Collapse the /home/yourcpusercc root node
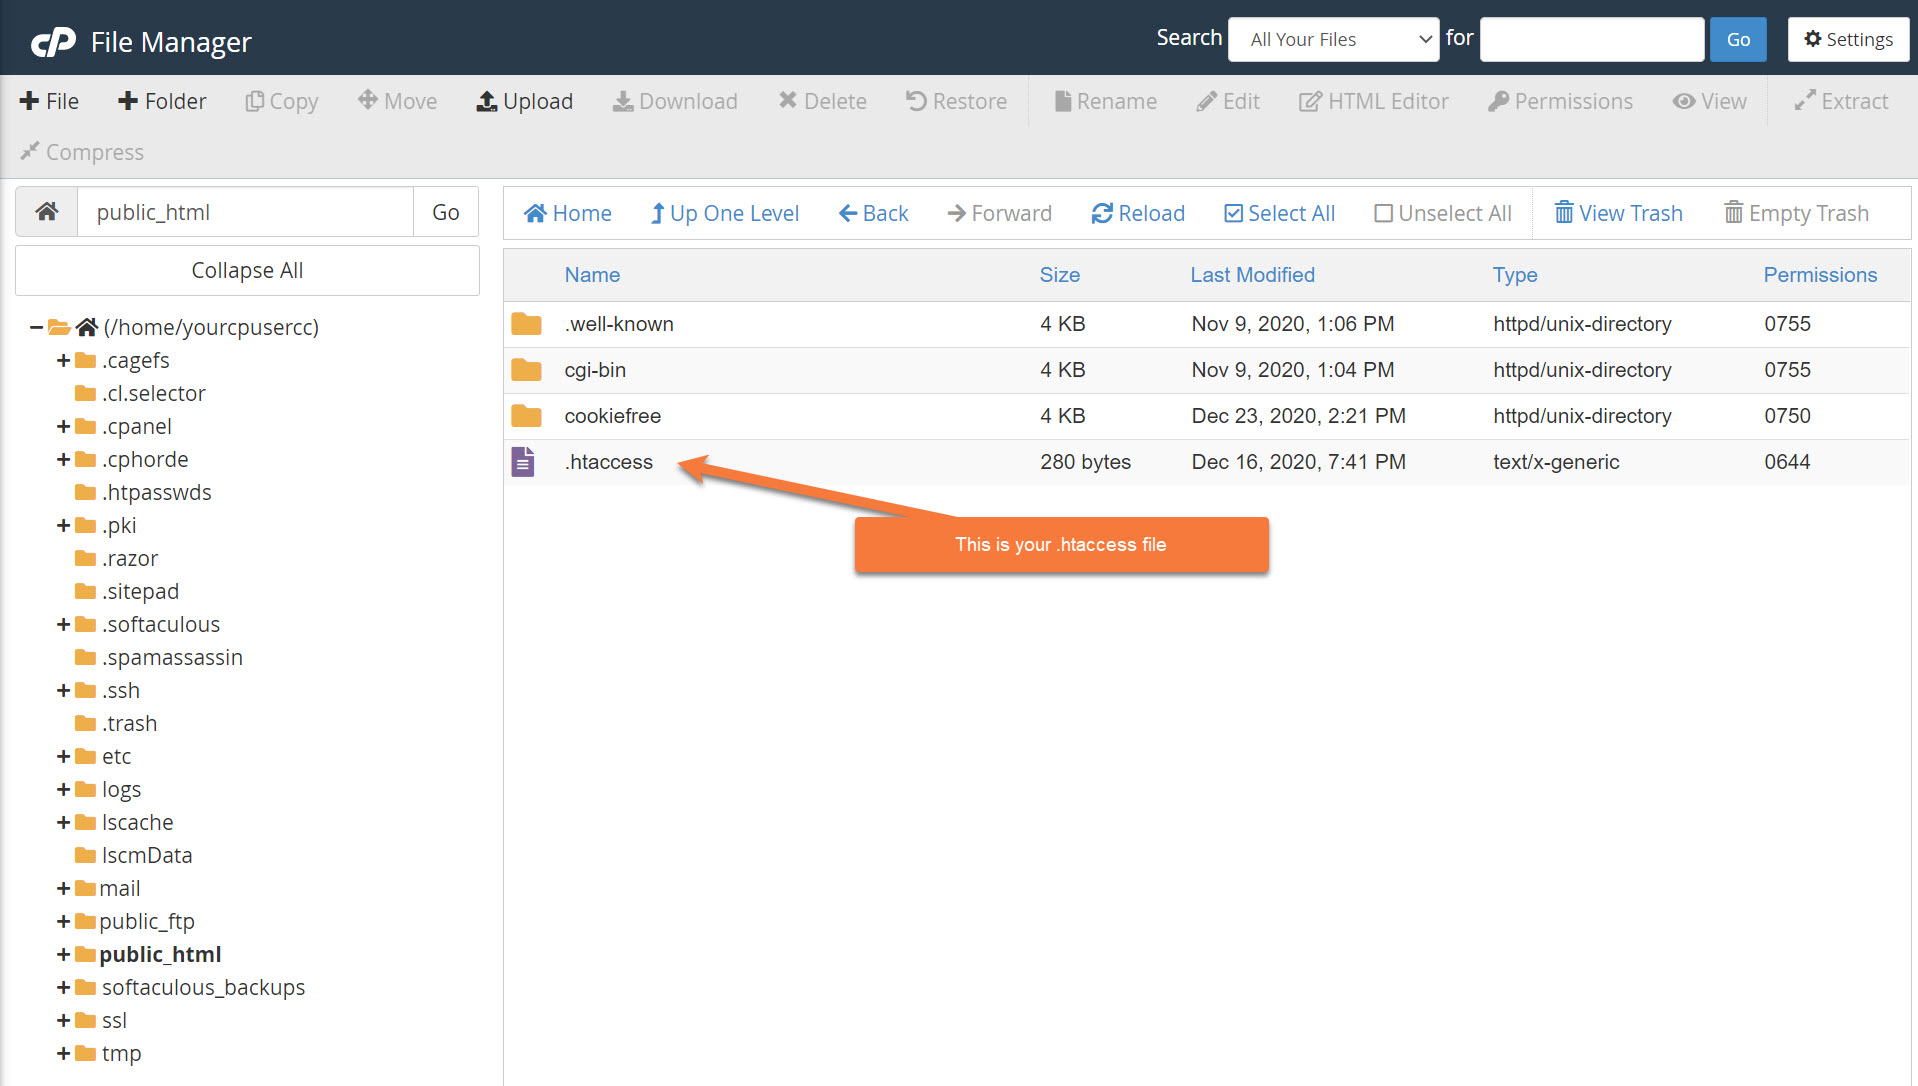Viewport: 1918px width, 1086px height. tap(36, 327)
